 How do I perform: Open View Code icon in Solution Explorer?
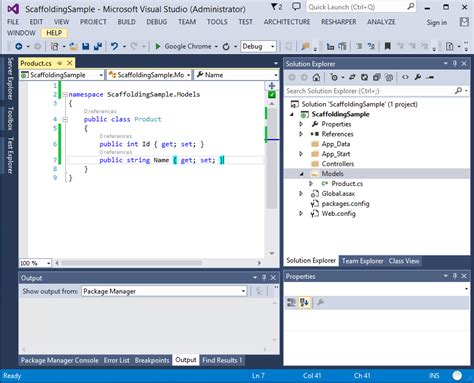[x=405, y=77]
